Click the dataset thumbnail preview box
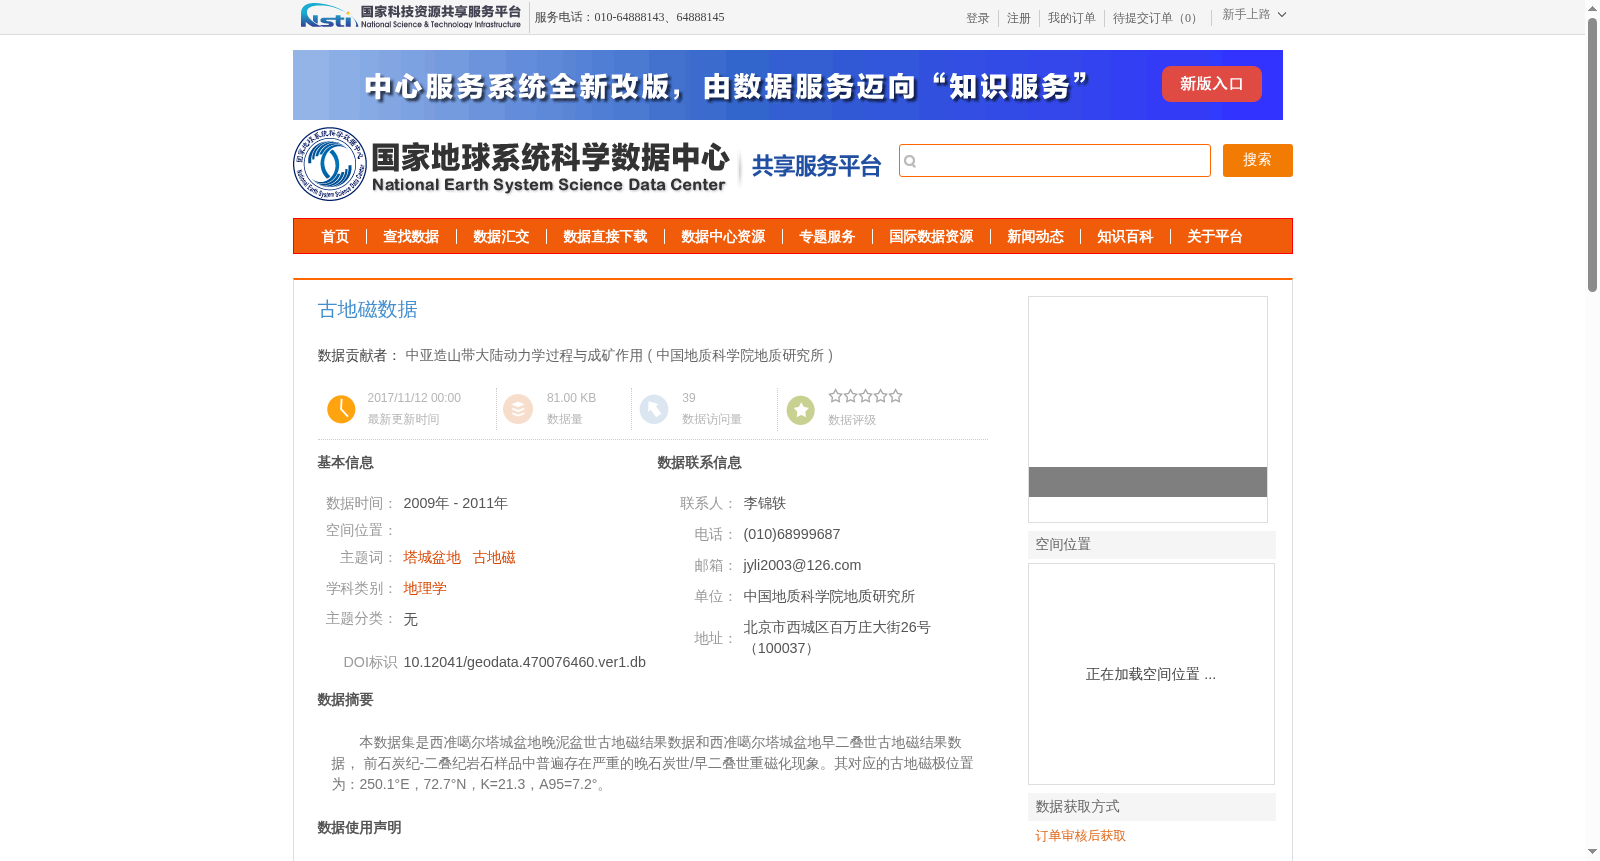The image size is (1600, 861). point(1148,409)
